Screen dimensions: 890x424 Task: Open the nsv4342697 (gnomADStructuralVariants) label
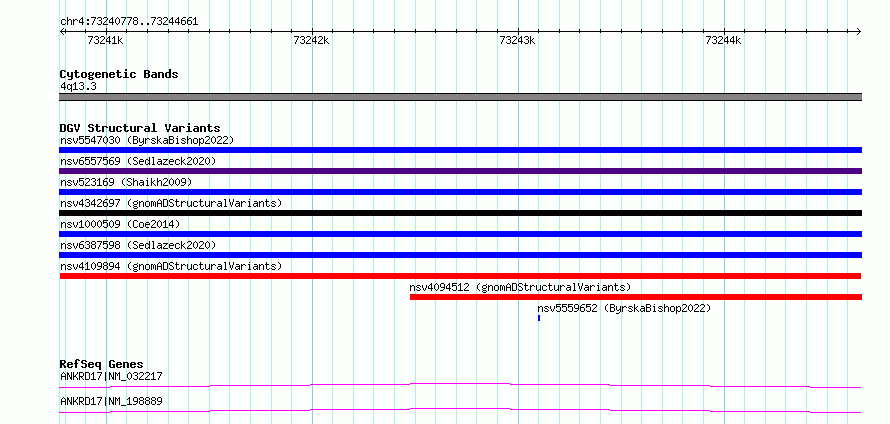(x=171, y=203)
